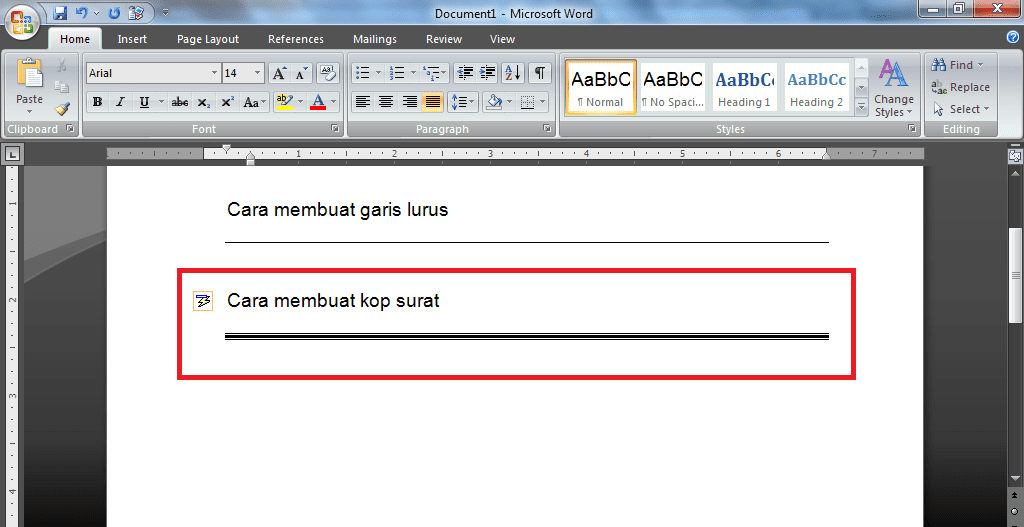
Task: Open font color palette dropdown arrow
Action: click(334, 102)
